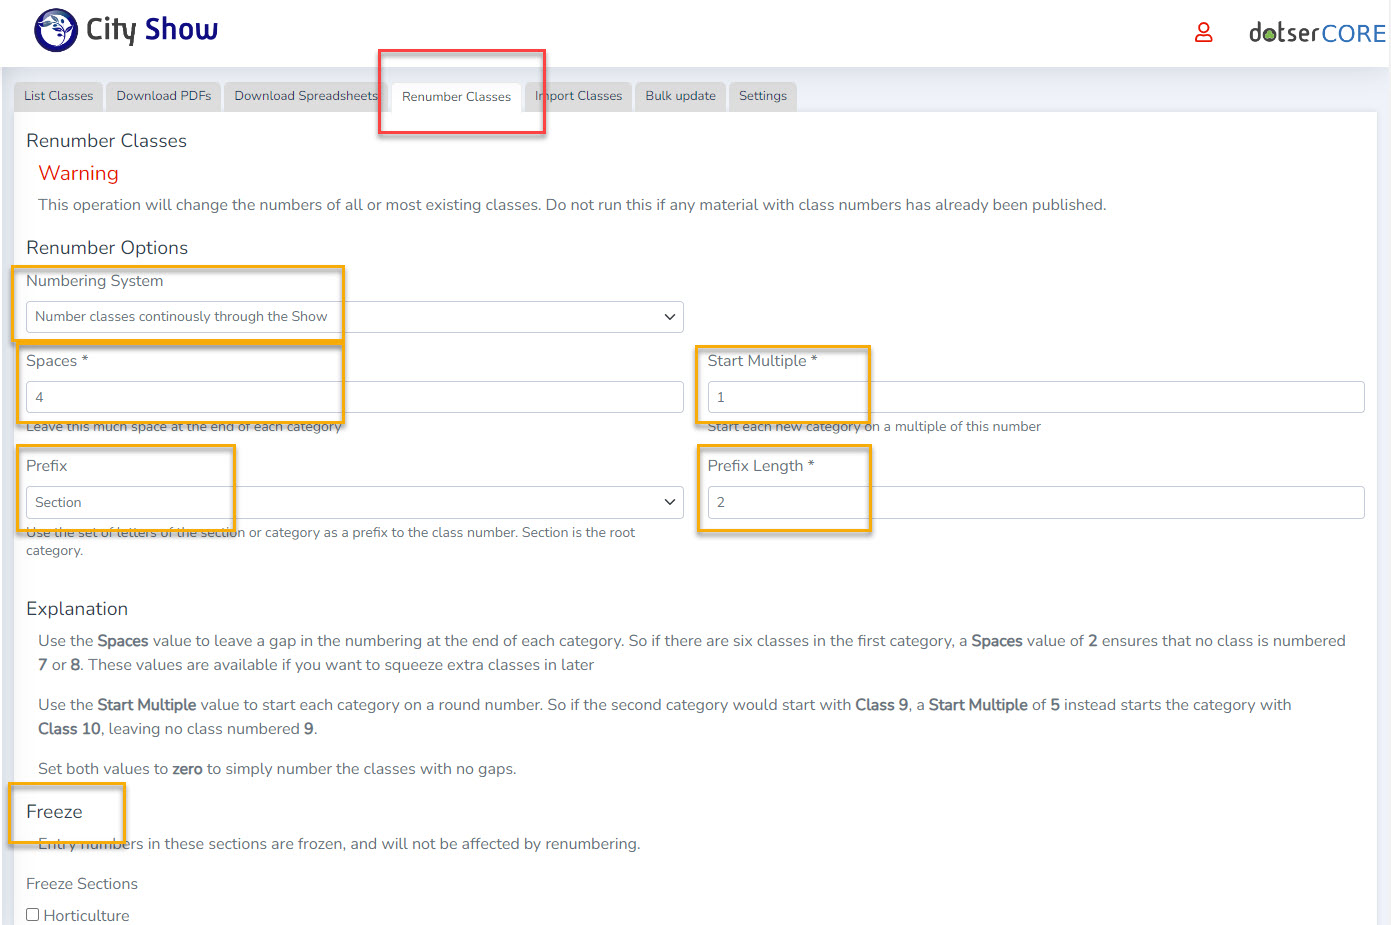Open the Numbering System dropdown
Screen dimensions: 1391x925
(354, 317)
